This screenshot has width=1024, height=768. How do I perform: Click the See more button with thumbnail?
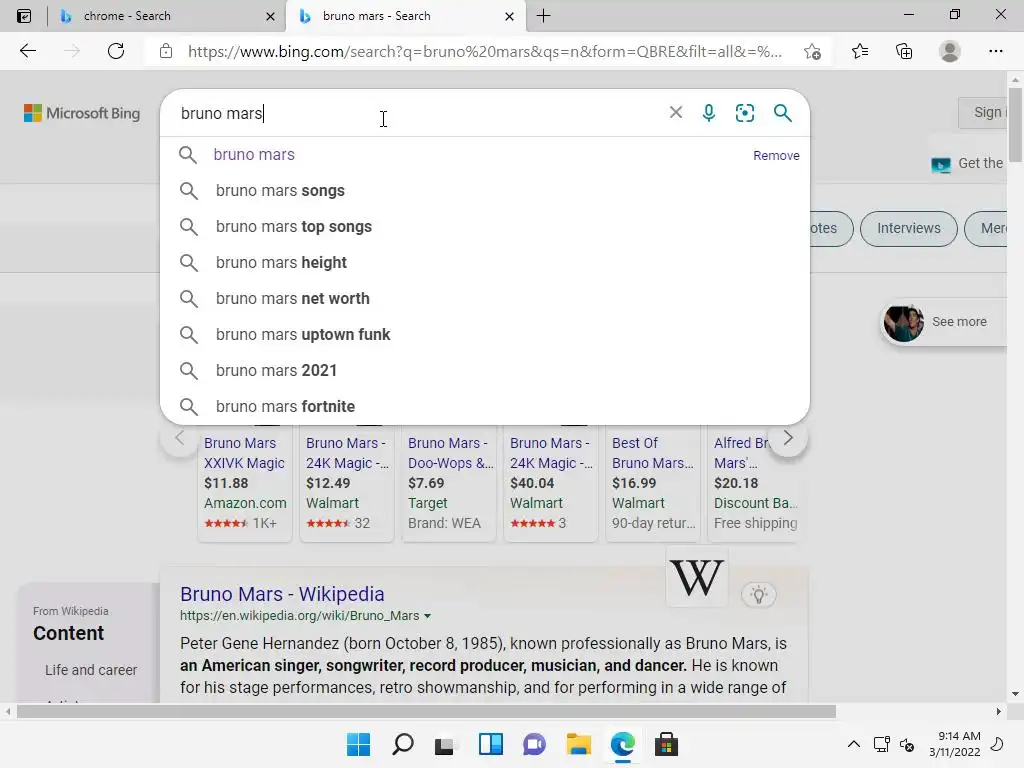[944, 322]
